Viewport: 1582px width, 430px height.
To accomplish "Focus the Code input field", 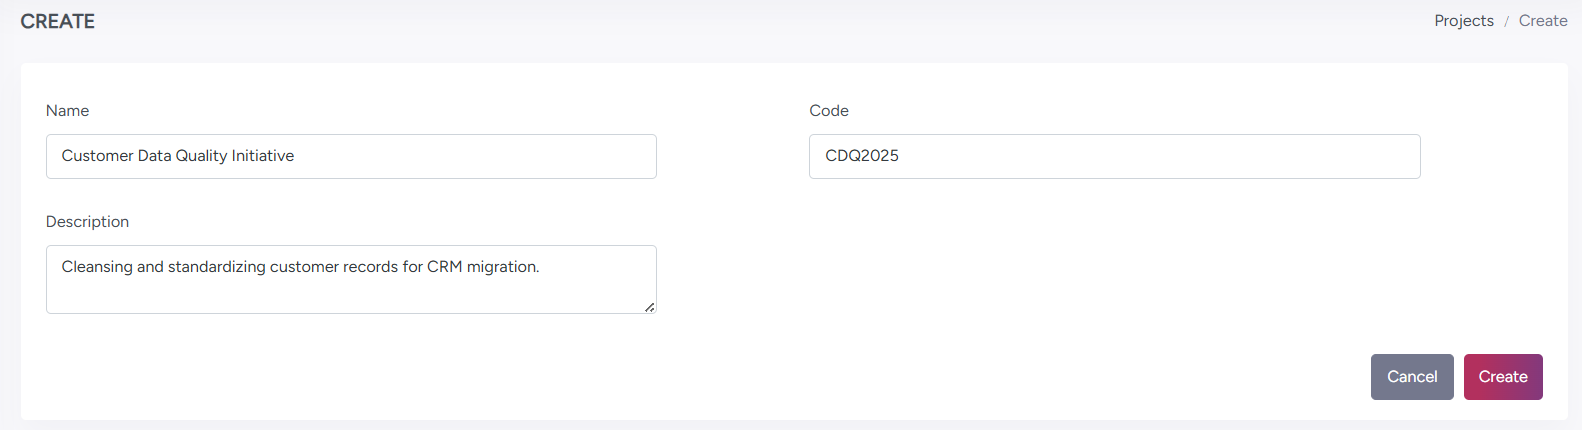I will (1114, 157).
